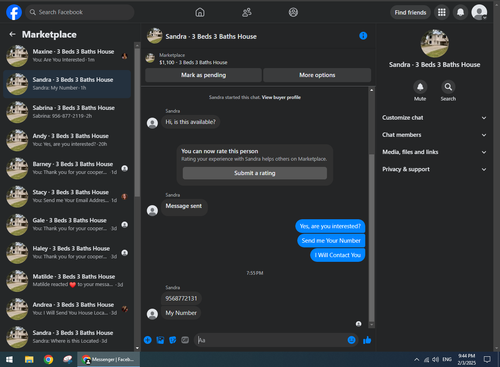This screenshot has height=367, width=500.
Task: Launch the paint-style app on the taskbar
Action: coord(68,359)
